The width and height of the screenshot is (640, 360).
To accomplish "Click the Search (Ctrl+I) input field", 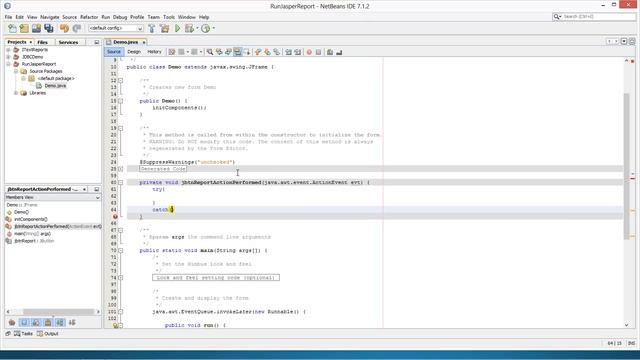I will click(598, 16).
